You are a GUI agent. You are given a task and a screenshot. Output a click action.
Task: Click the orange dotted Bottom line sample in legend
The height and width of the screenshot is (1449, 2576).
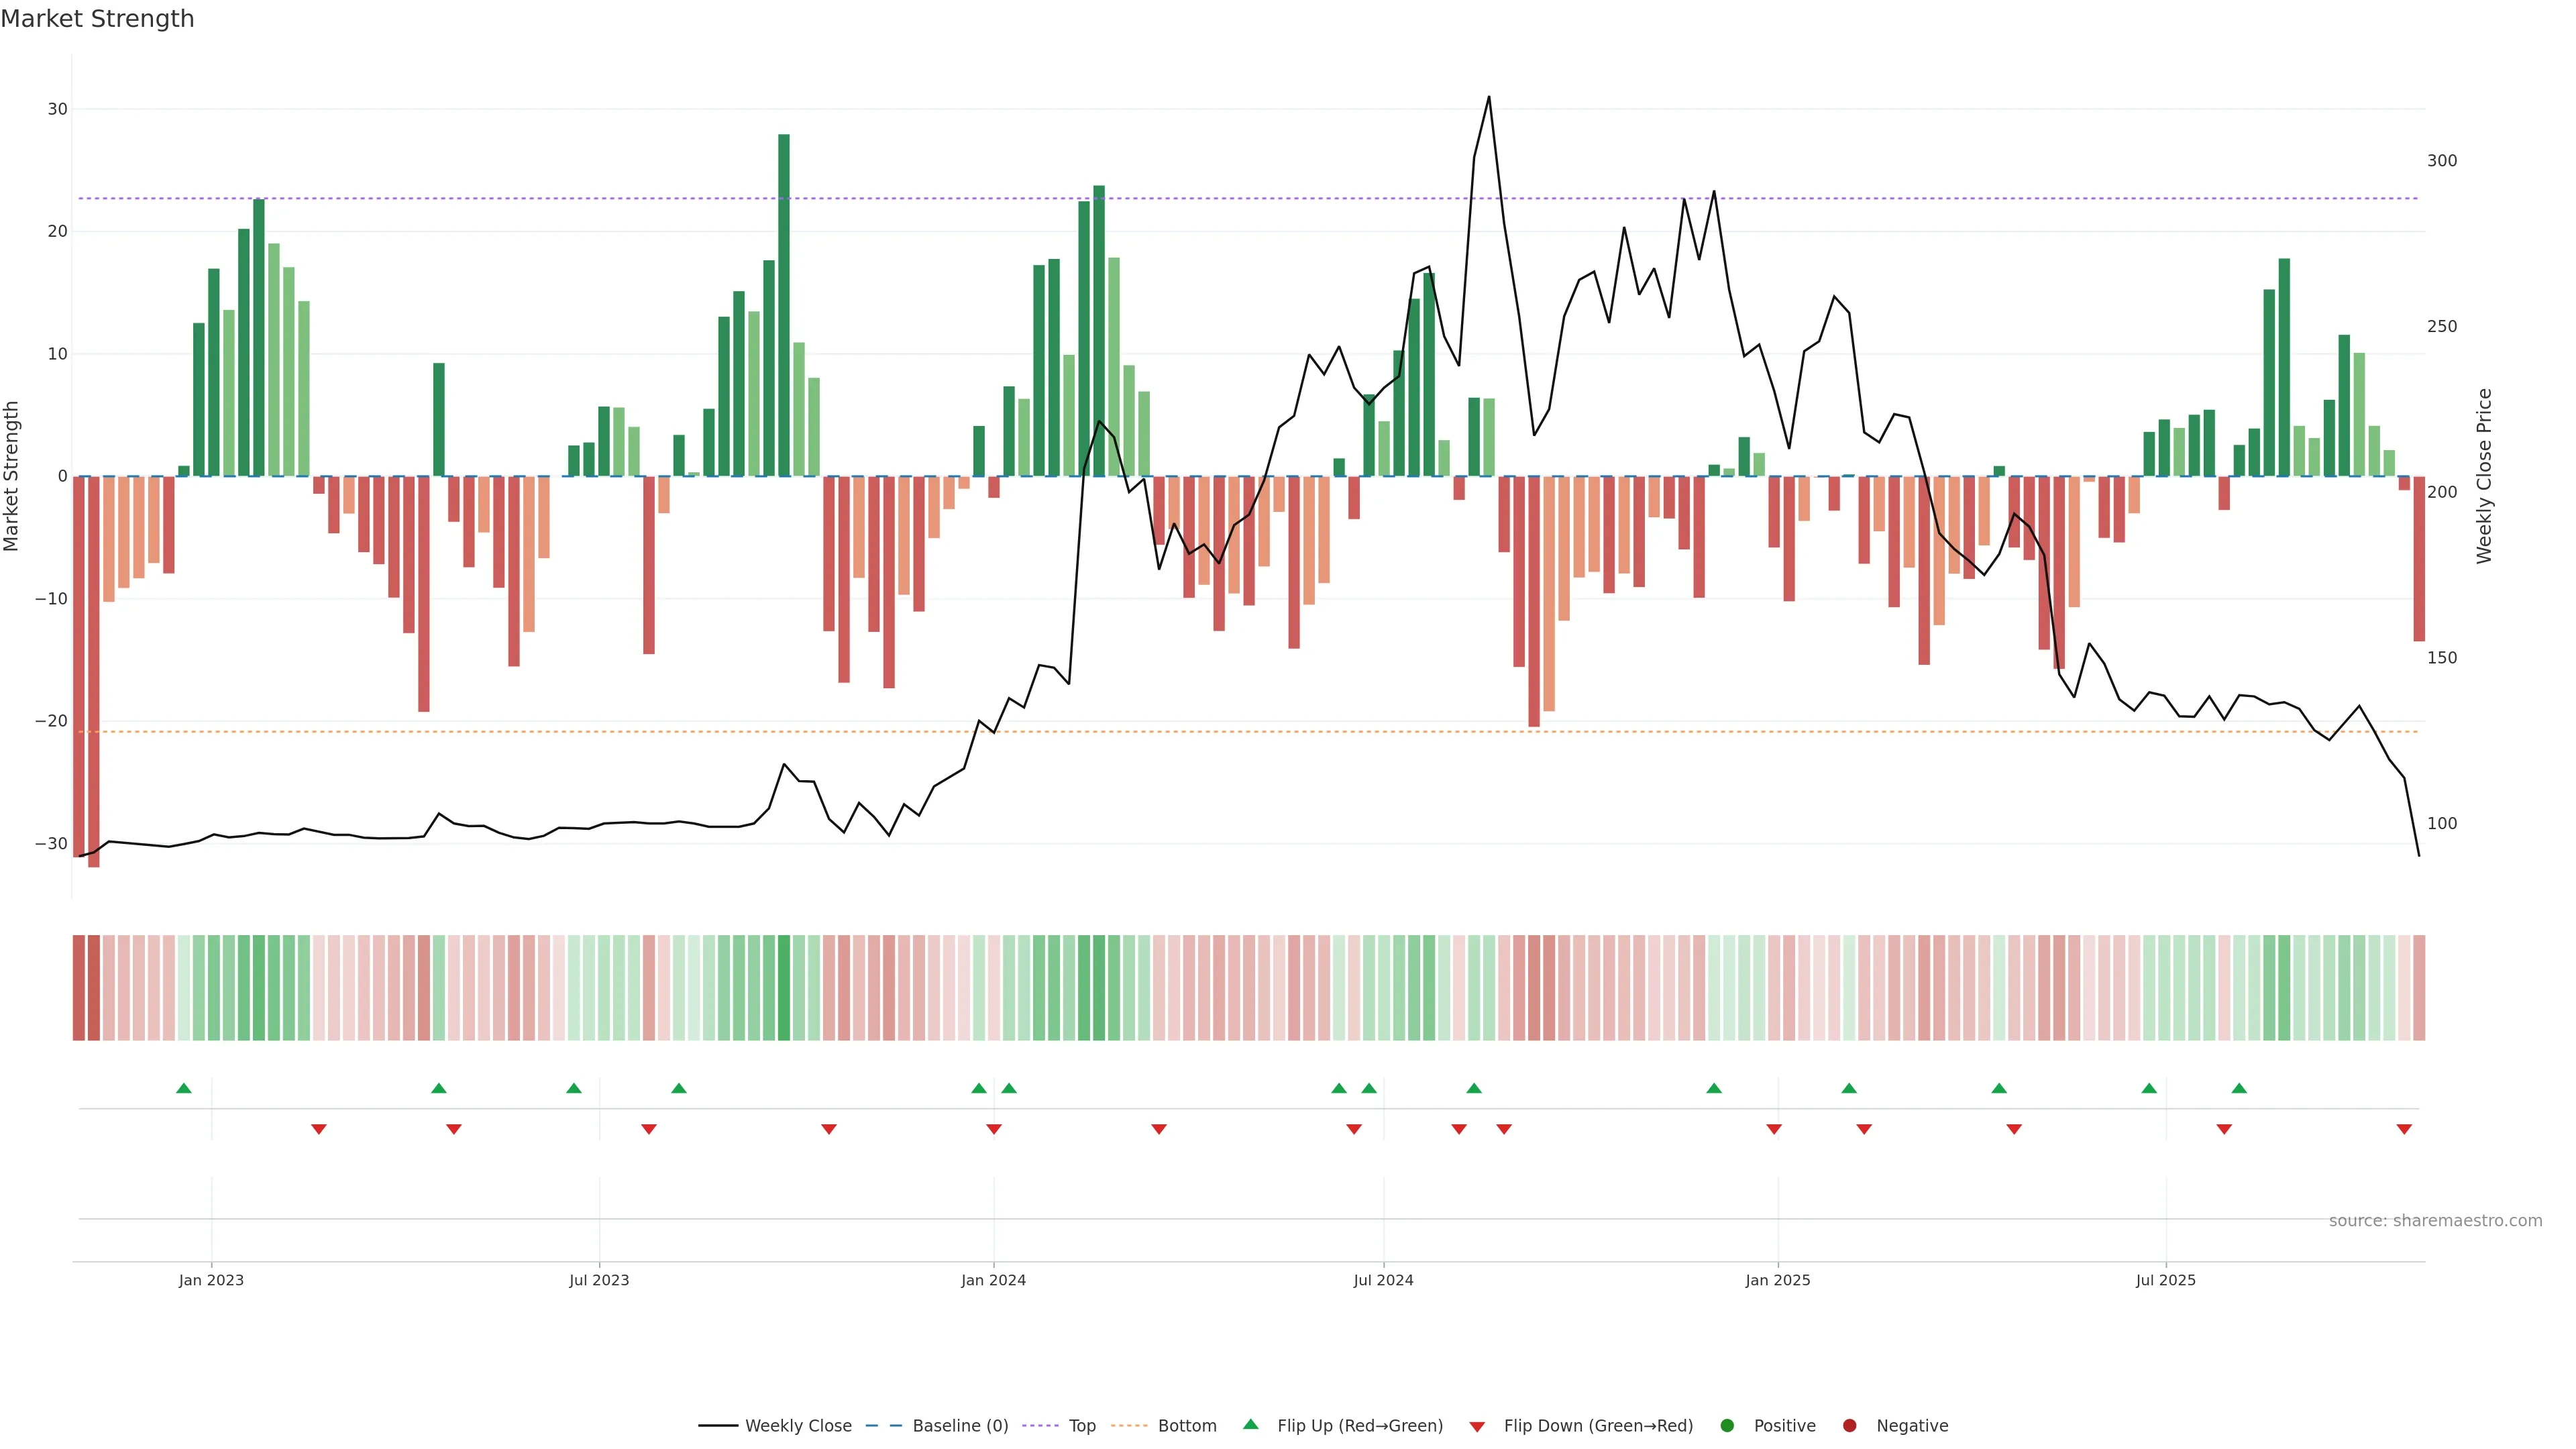[x=1129, y=1426]
